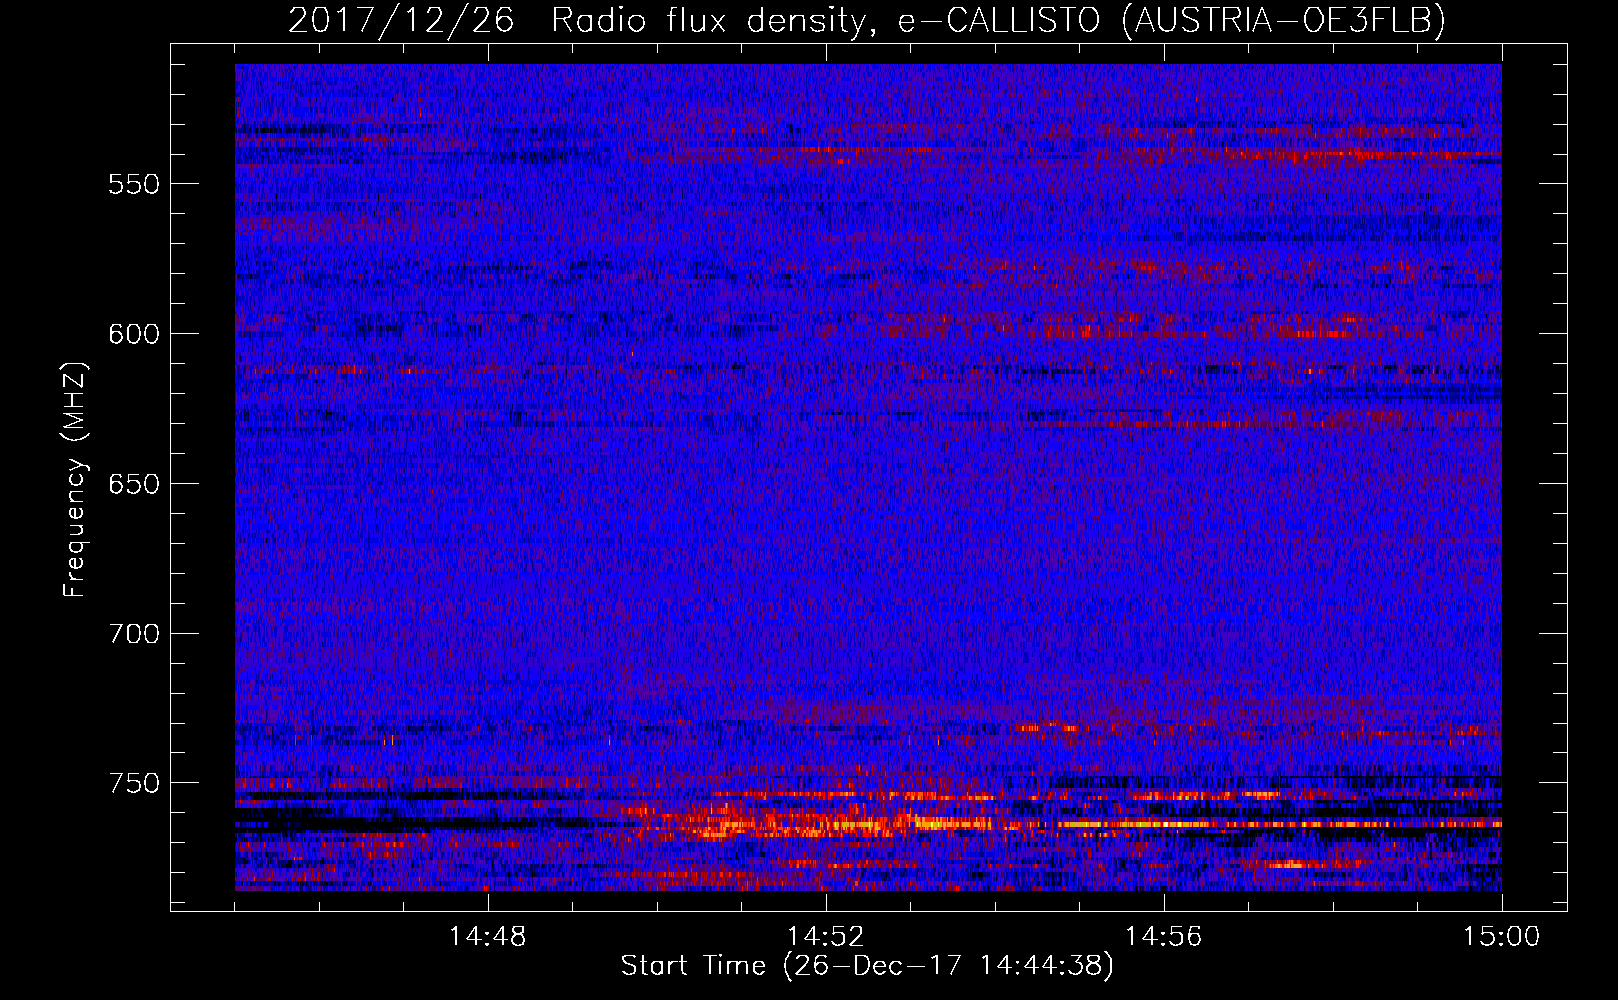Click the Start Time axis label
The width and height of the screenshot is (1618, 1000).
pos(867,966)
